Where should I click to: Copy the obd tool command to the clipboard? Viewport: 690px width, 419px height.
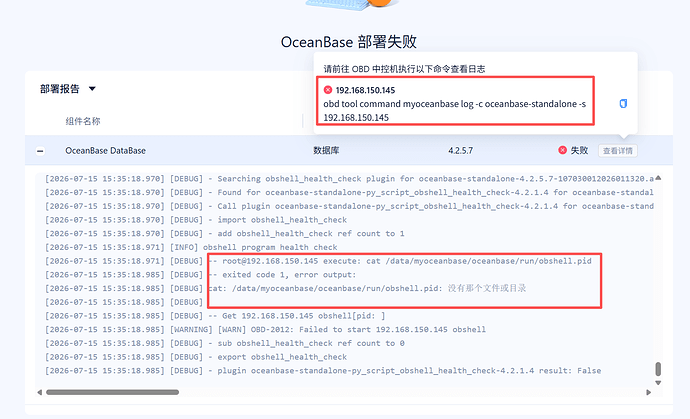click(623, 103)
